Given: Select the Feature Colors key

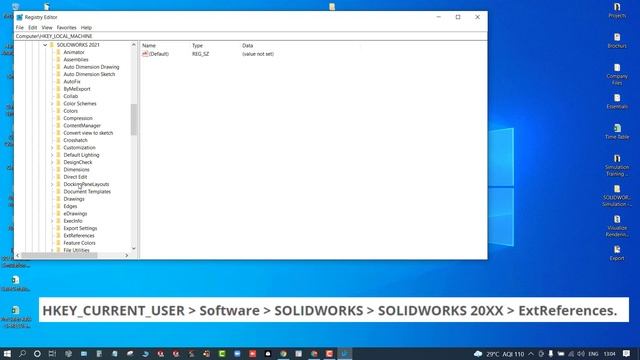Looking at the screenshot, I should coord(79,243).
